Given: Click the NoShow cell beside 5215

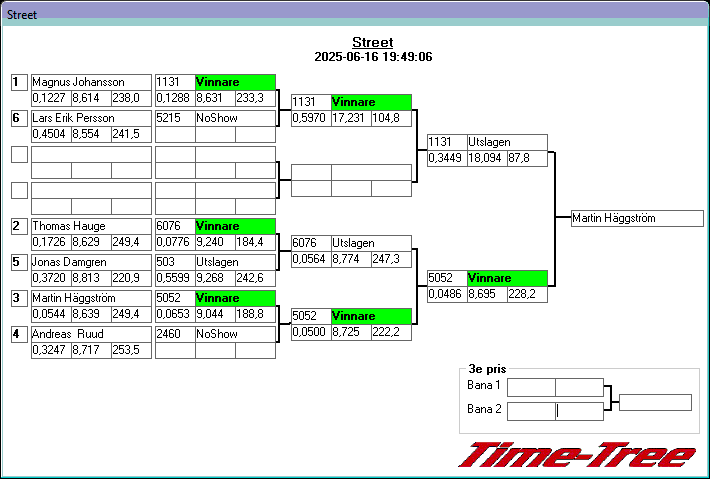Looking at the screenshot, I should point(235,118).
